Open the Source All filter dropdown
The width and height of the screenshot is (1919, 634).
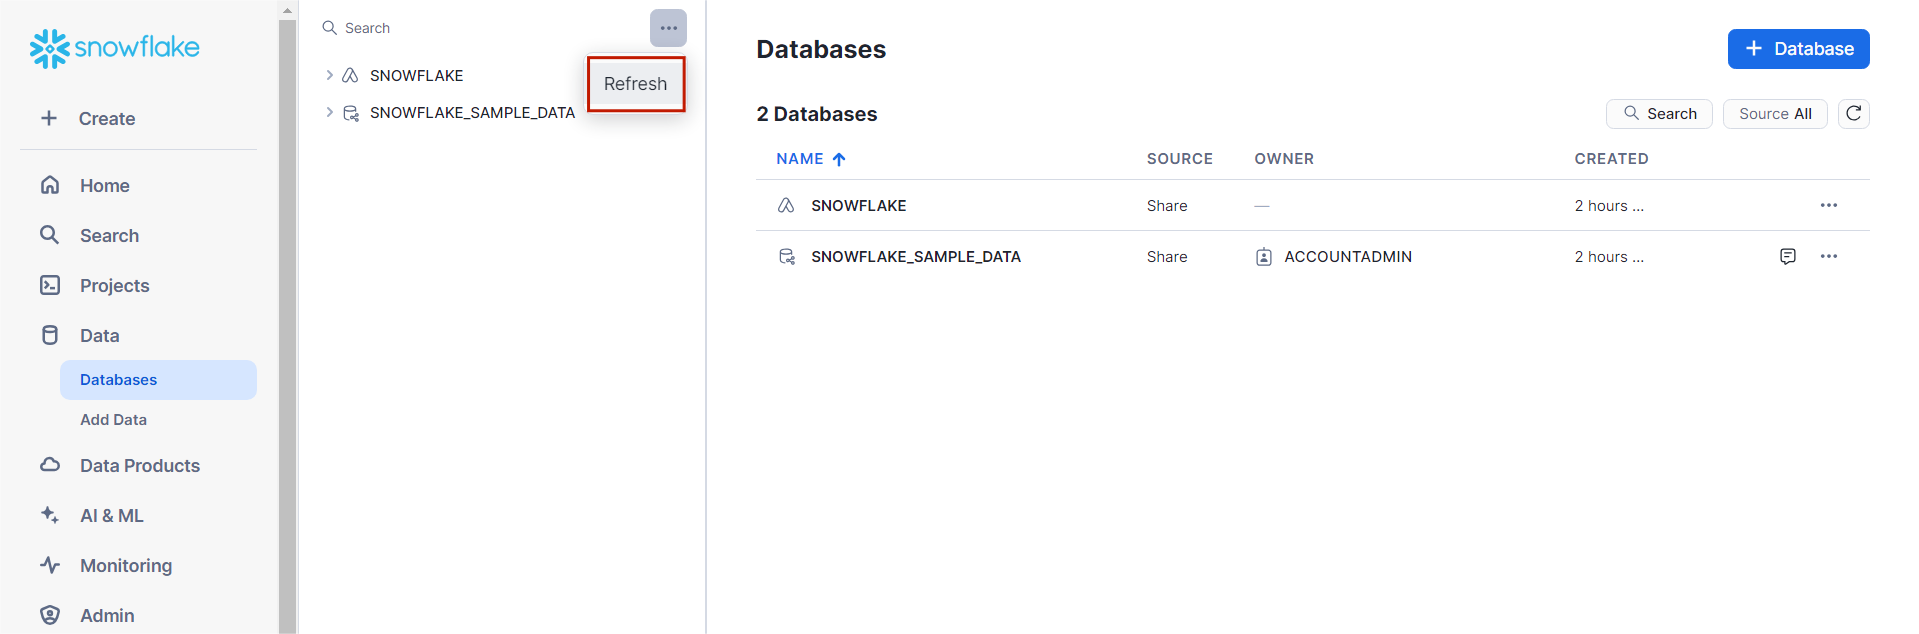[x=1775, y=114]
